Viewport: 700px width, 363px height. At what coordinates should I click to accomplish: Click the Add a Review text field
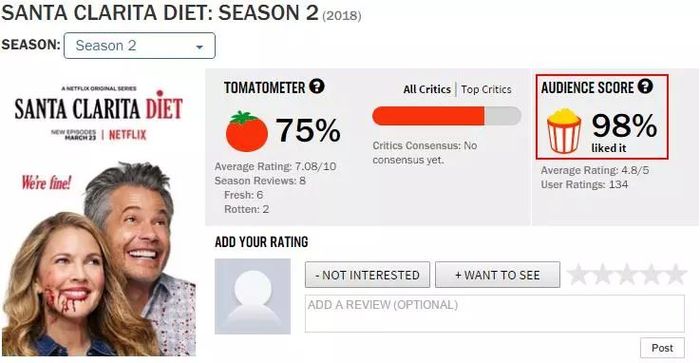coord(495,313)
